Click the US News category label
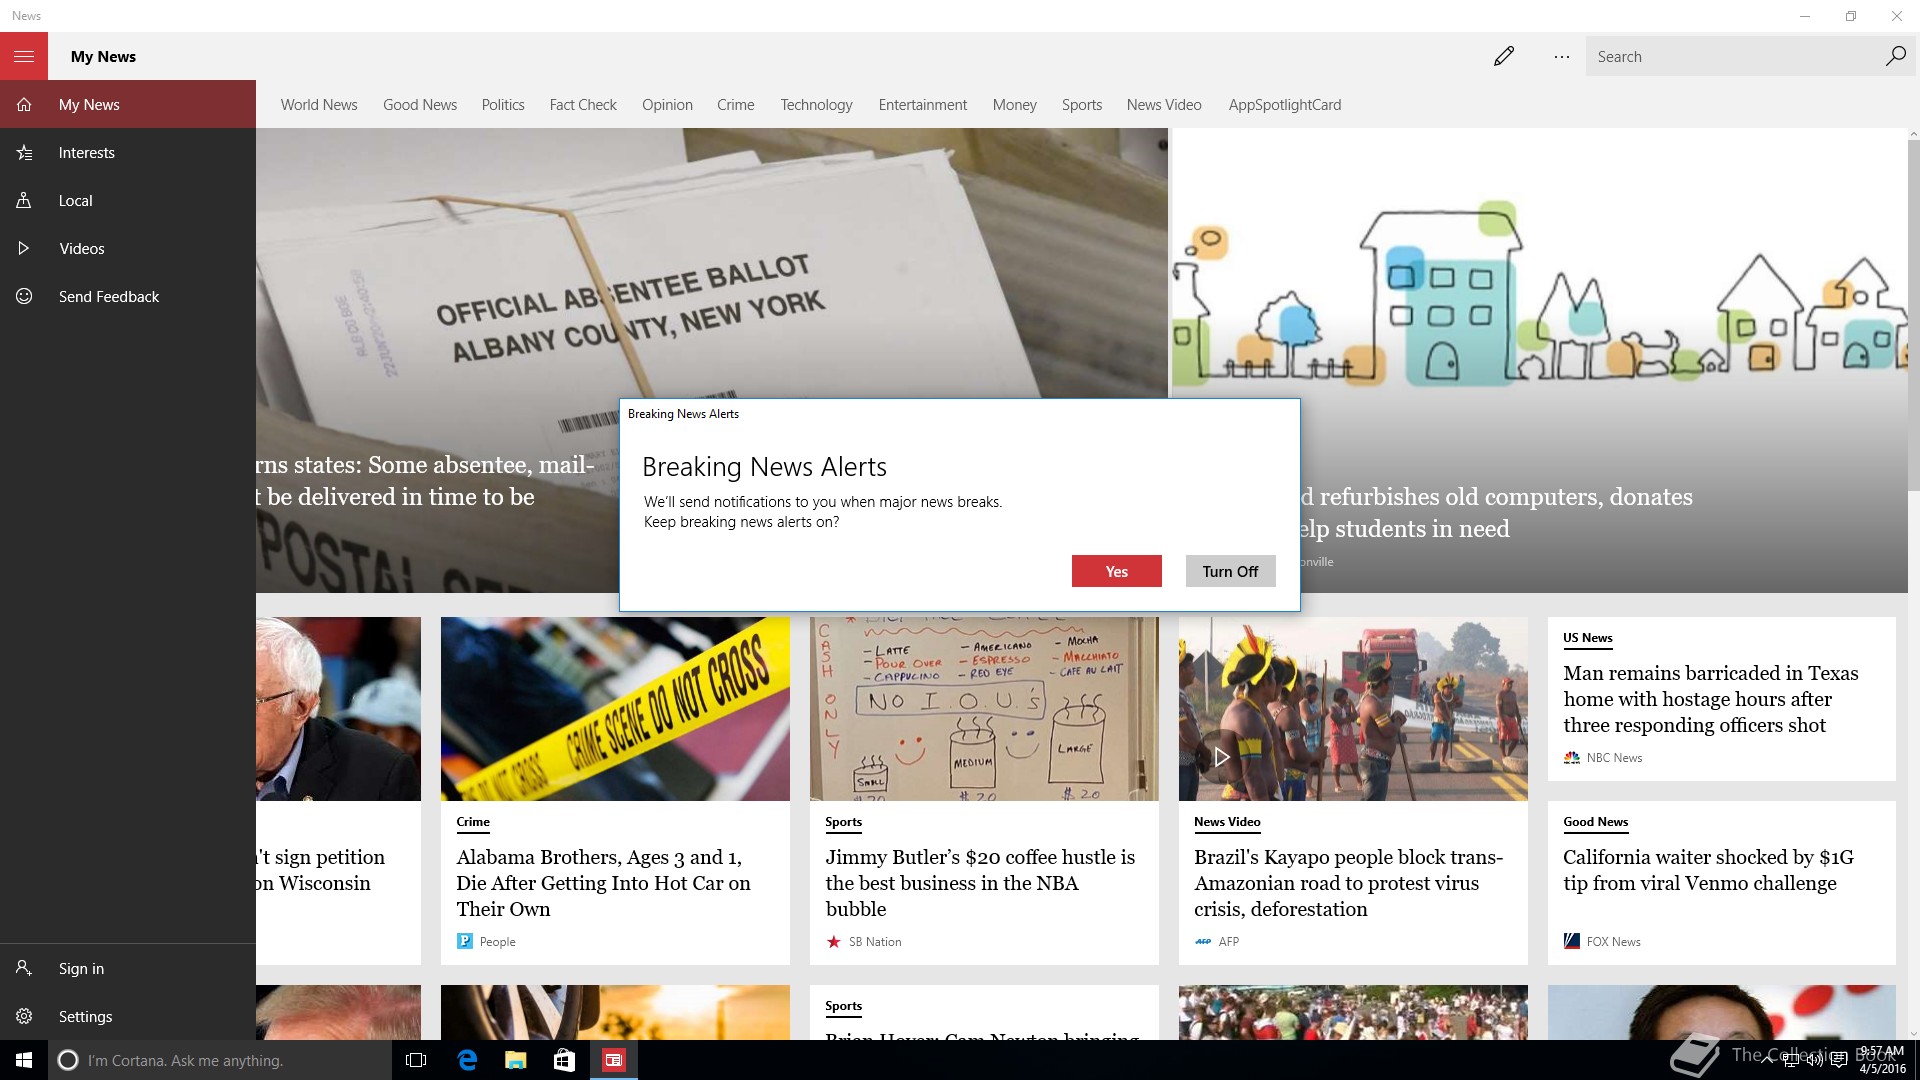1920x1080 pixels. 1587,638
